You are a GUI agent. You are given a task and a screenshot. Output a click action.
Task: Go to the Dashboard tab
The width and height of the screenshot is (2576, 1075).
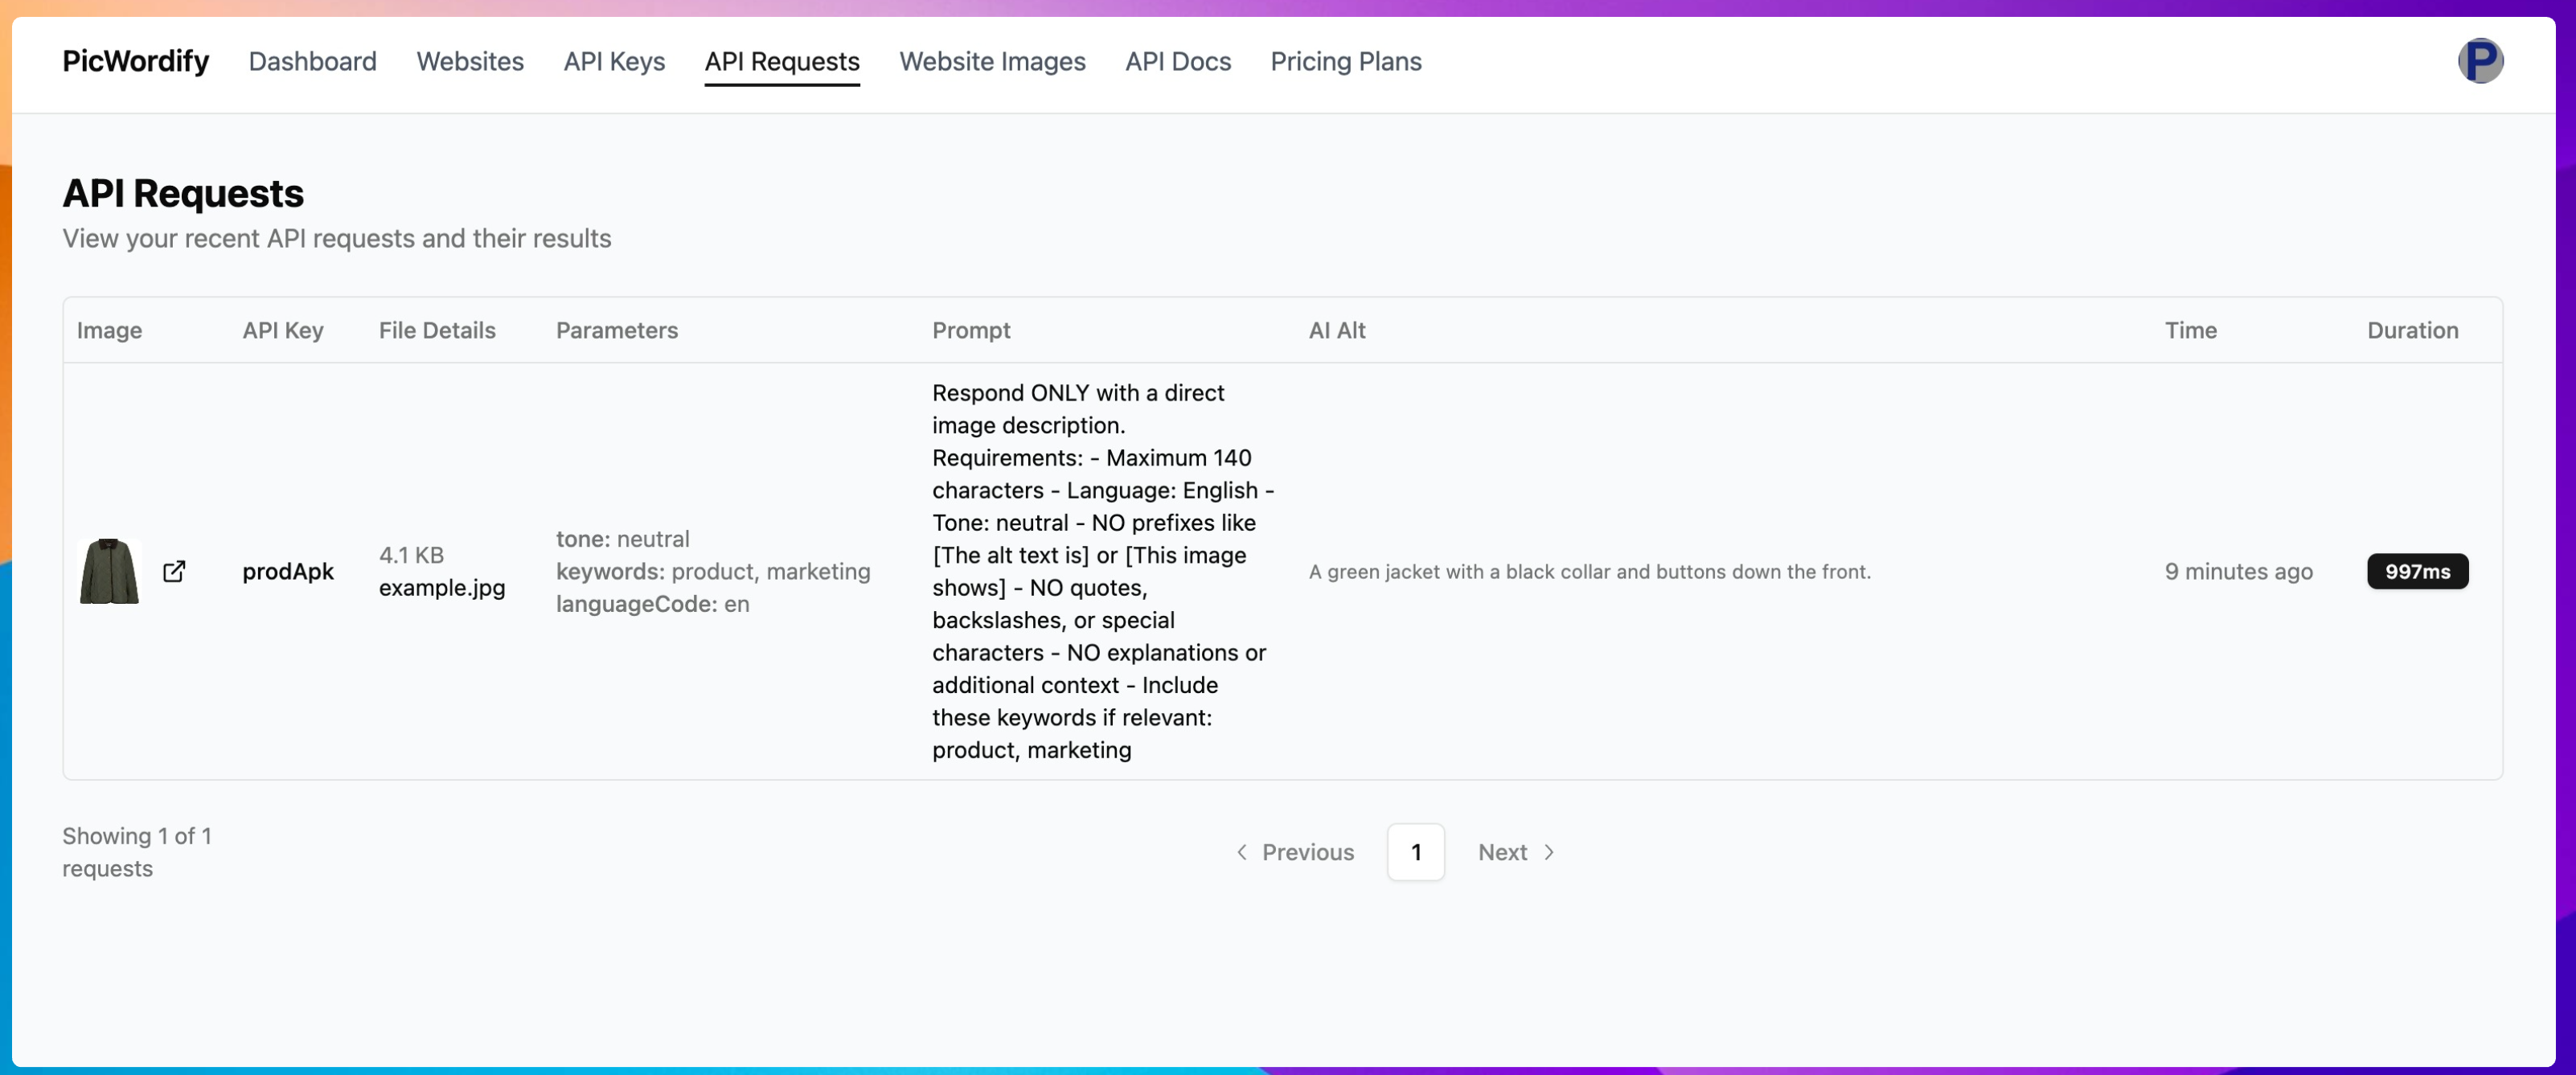tap(312, 61)
